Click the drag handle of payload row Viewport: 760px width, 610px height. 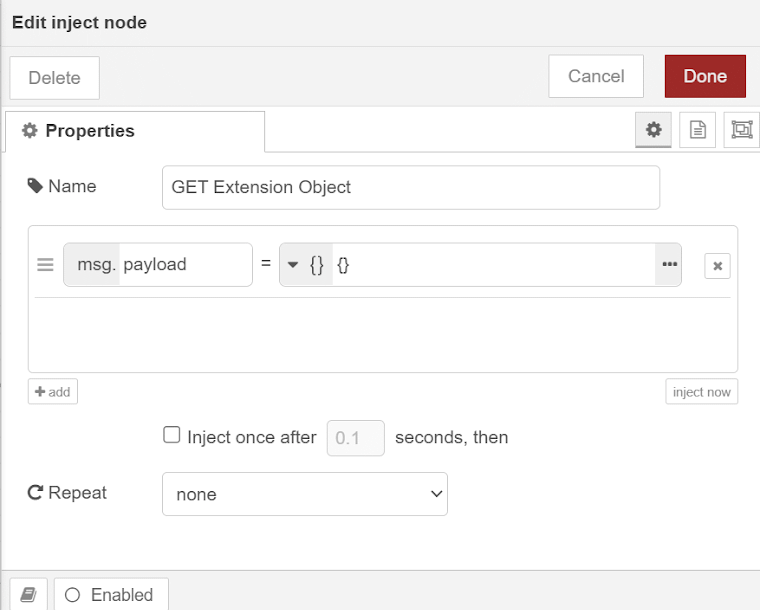pyautogui.click(x=45, y=265)
